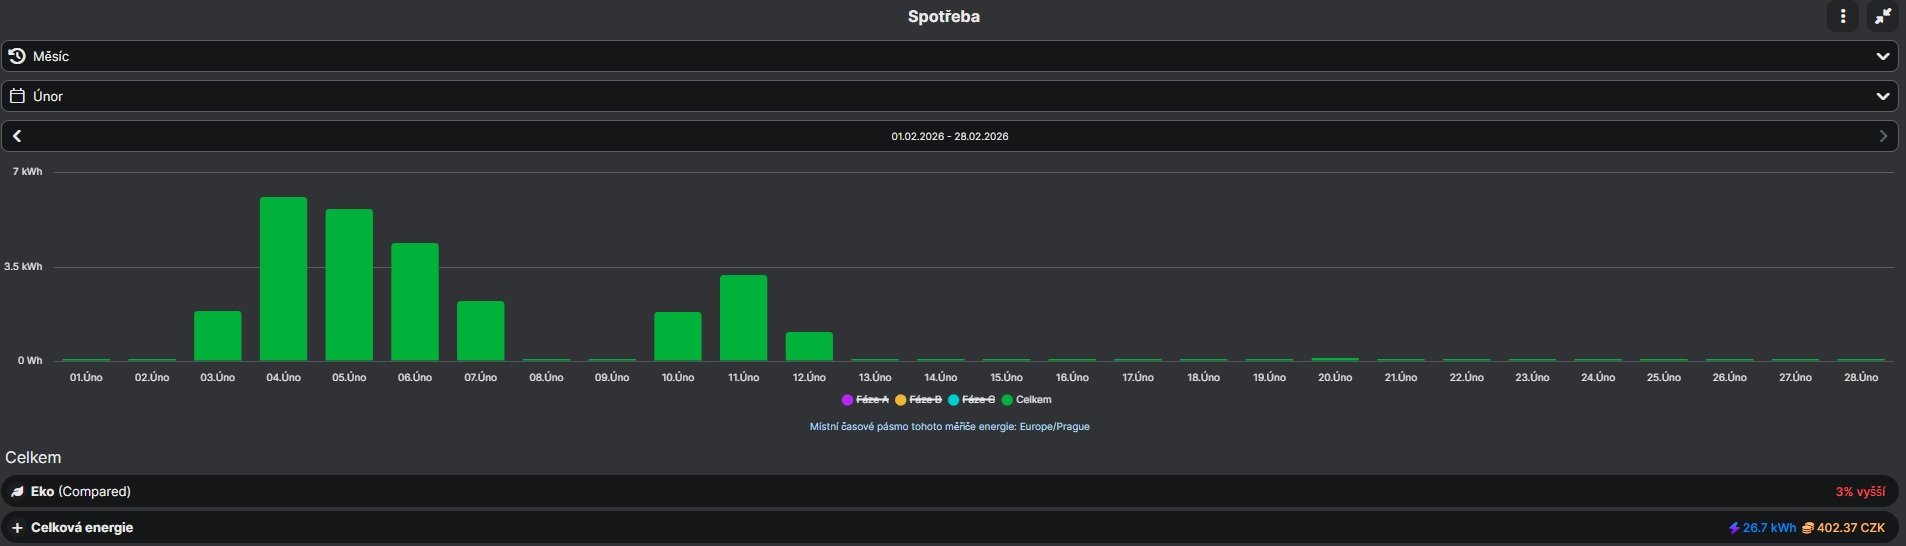The image size is (1906, 546).
Task: Hide the Celkem series in legend
Action: 1033,400
